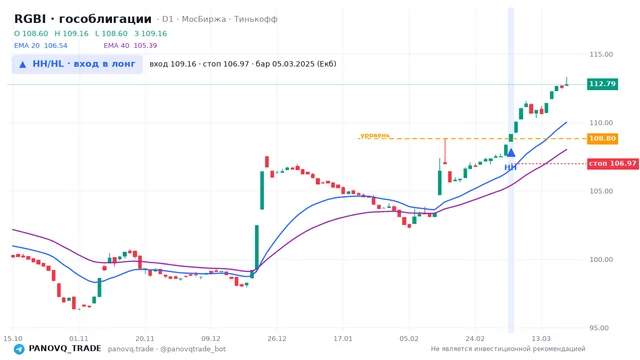Click the RGBI гособлигации title
The height and width of the screenshot is (360, 640).
[83, 19]
